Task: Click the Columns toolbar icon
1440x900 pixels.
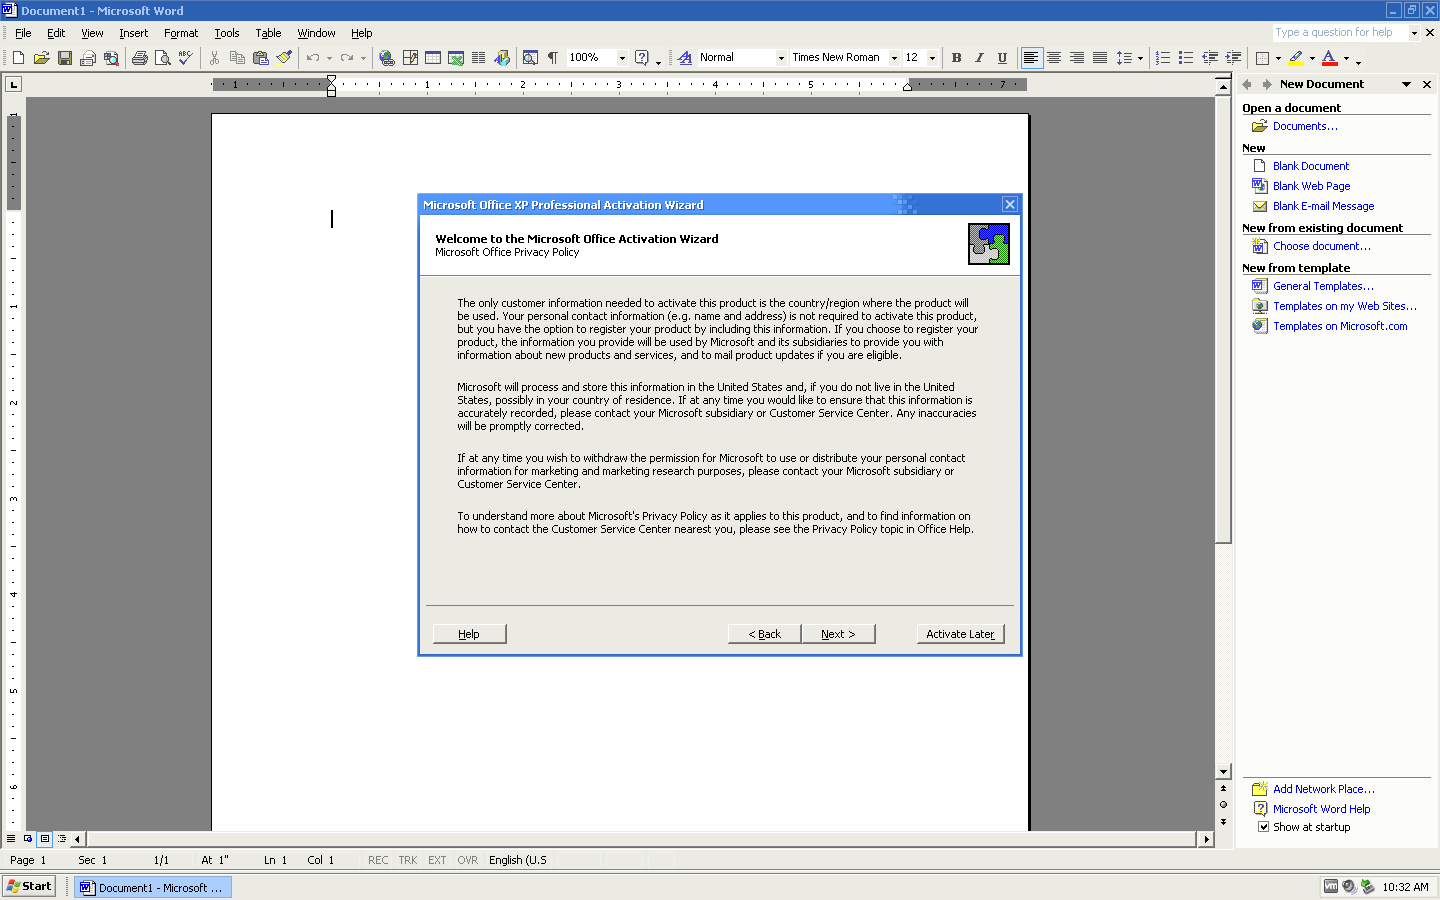Action: click(478, 58)
